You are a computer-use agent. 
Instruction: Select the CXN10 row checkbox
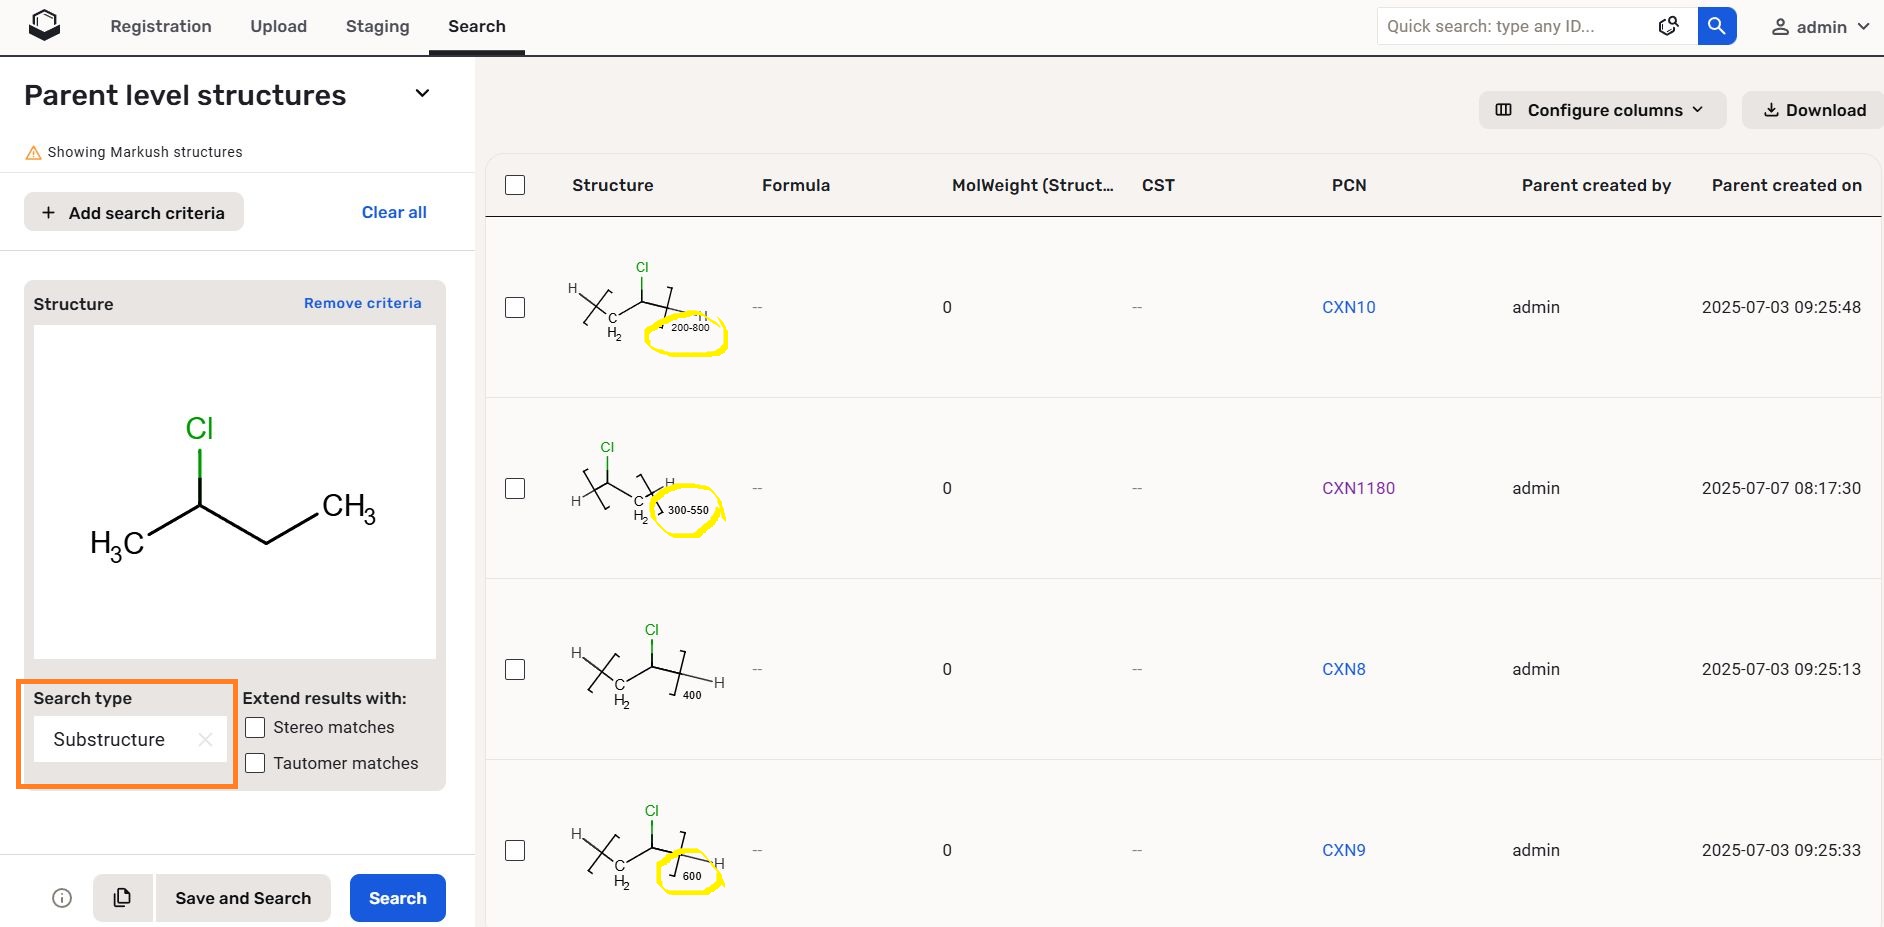[x=515, y=307]
